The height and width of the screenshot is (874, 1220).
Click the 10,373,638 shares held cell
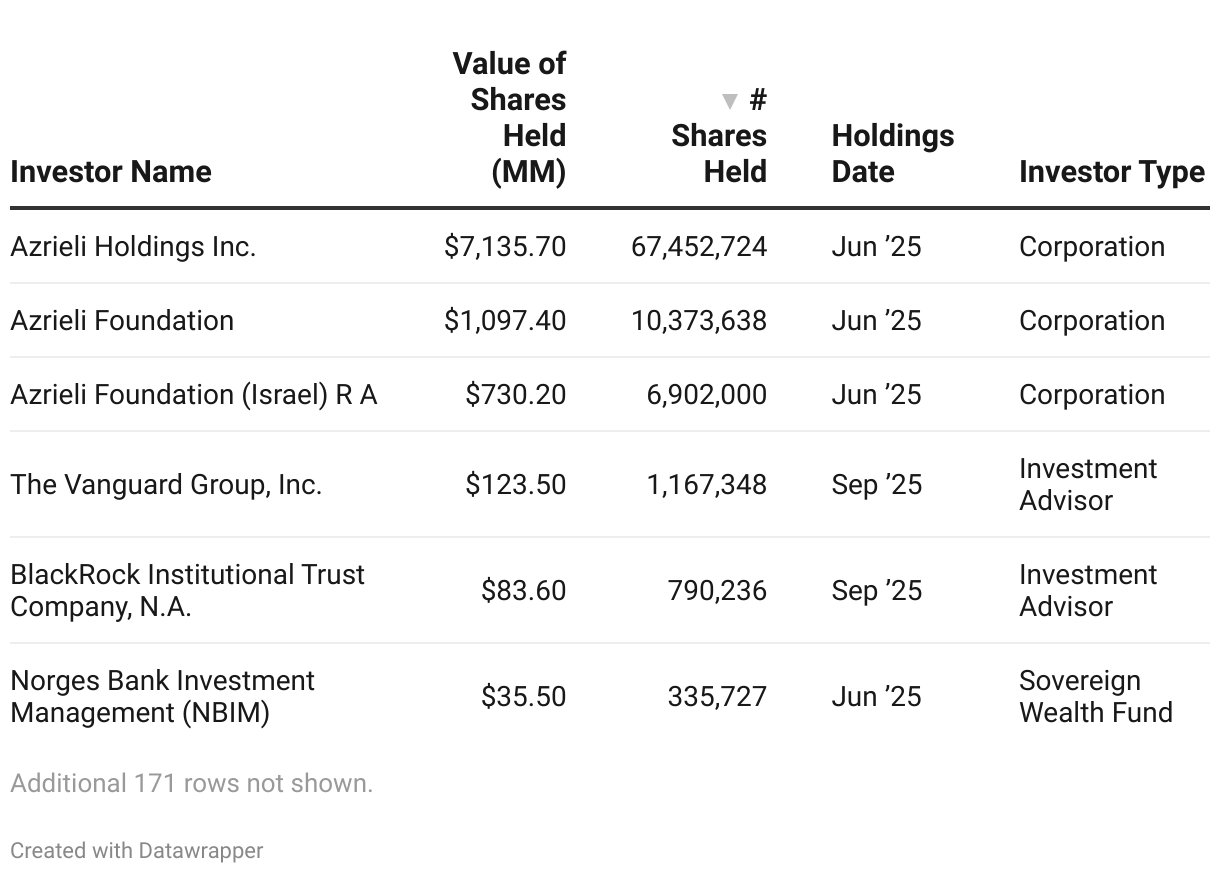[x=699, y=321]
